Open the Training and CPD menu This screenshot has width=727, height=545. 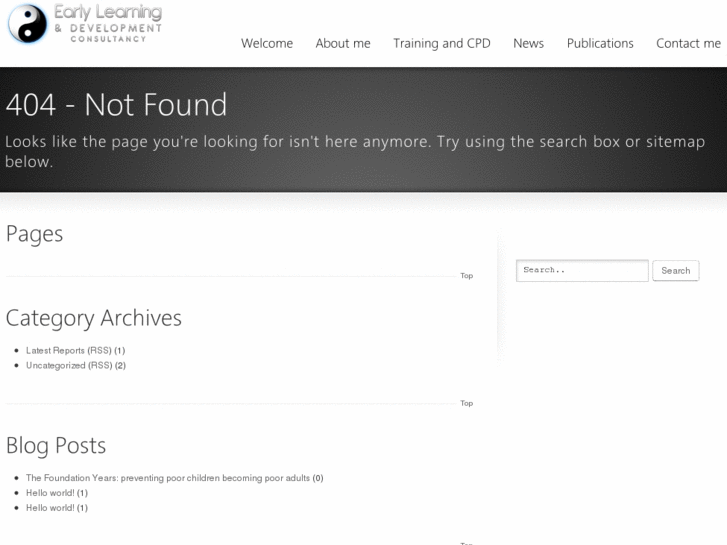442,43
